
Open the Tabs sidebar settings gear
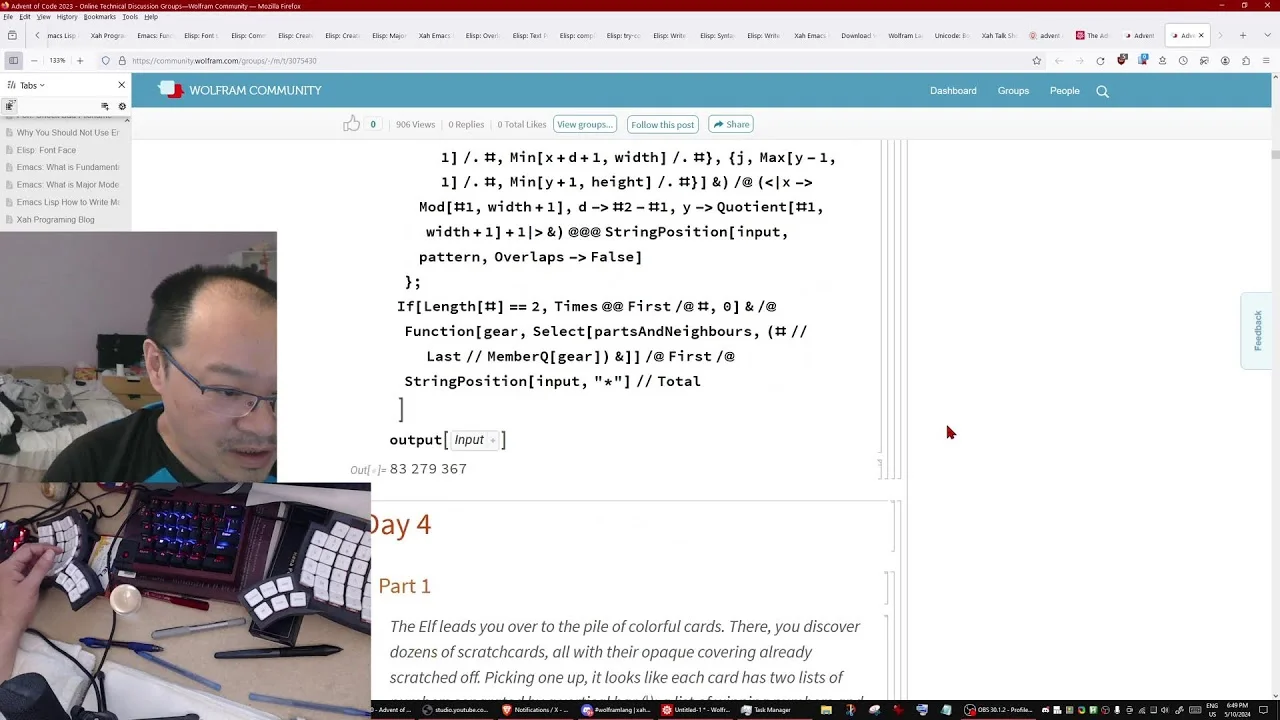click(x=122, y=106)
